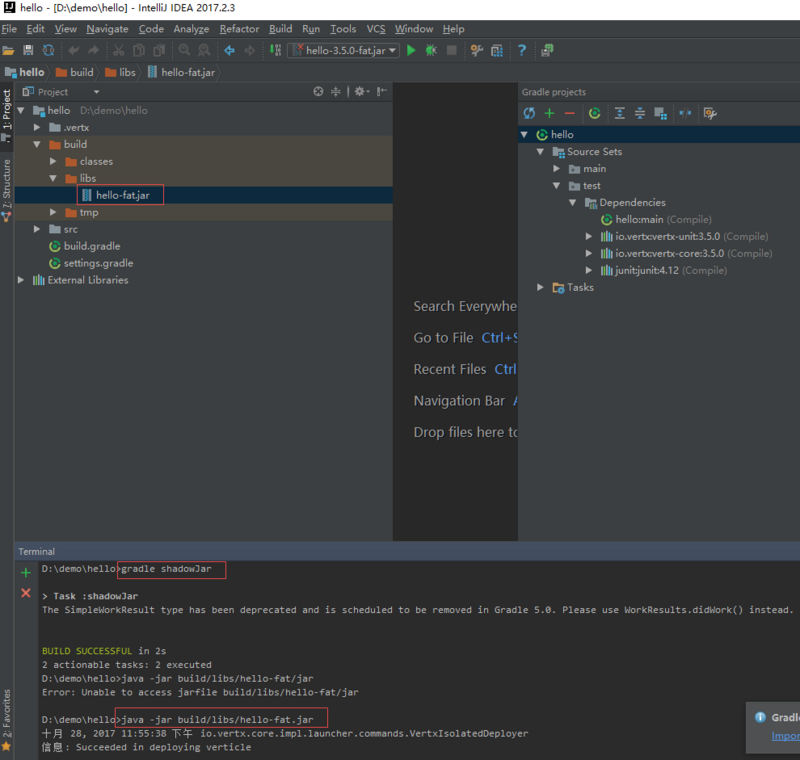Expand External Libraries node
800x760 pixels.
coord(21,280)
